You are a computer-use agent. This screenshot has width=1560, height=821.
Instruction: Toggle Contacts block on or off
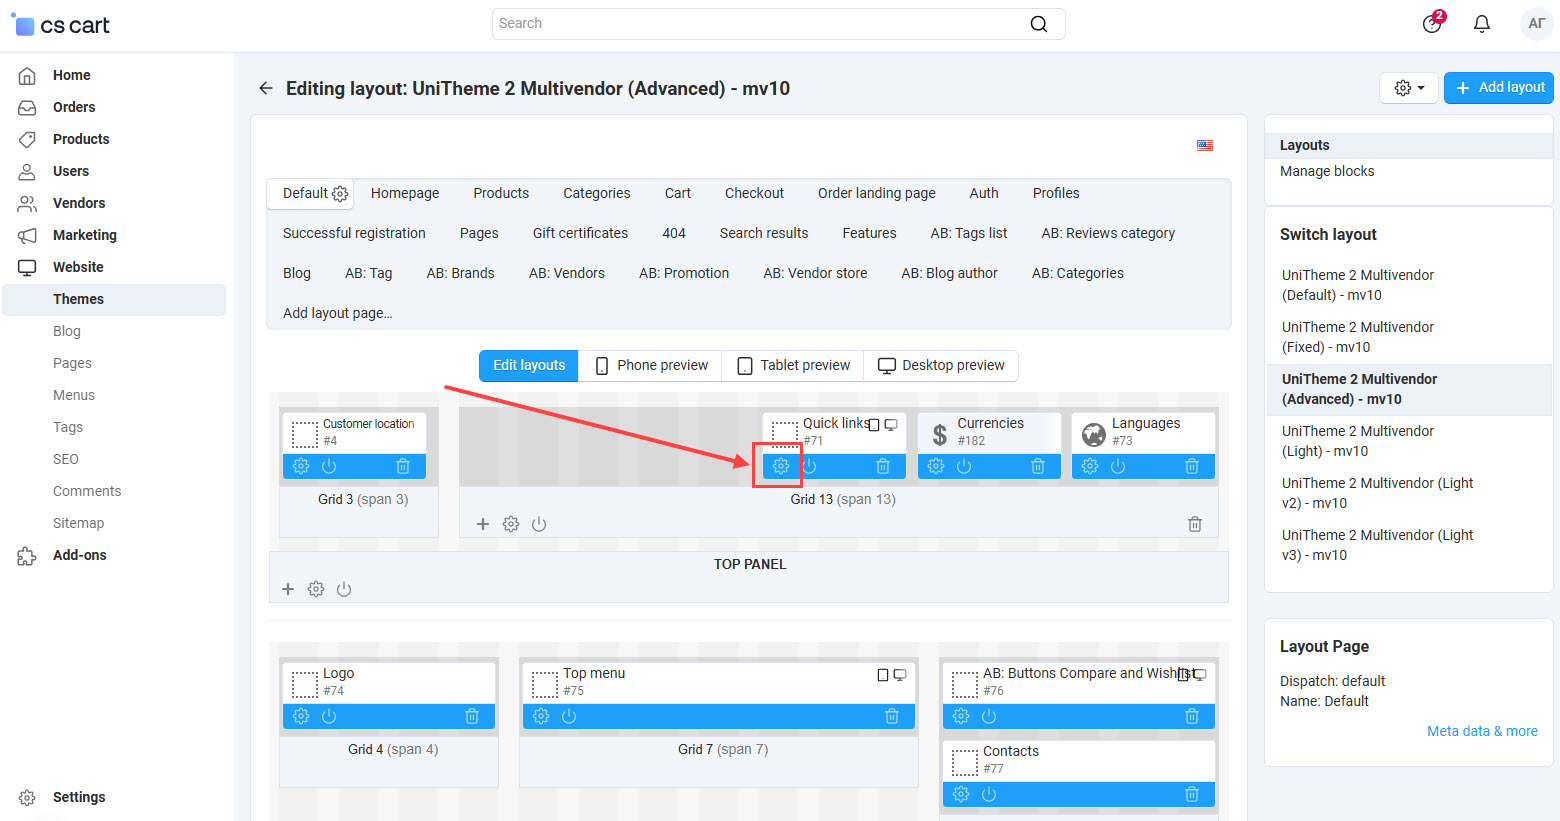point(989,794)
